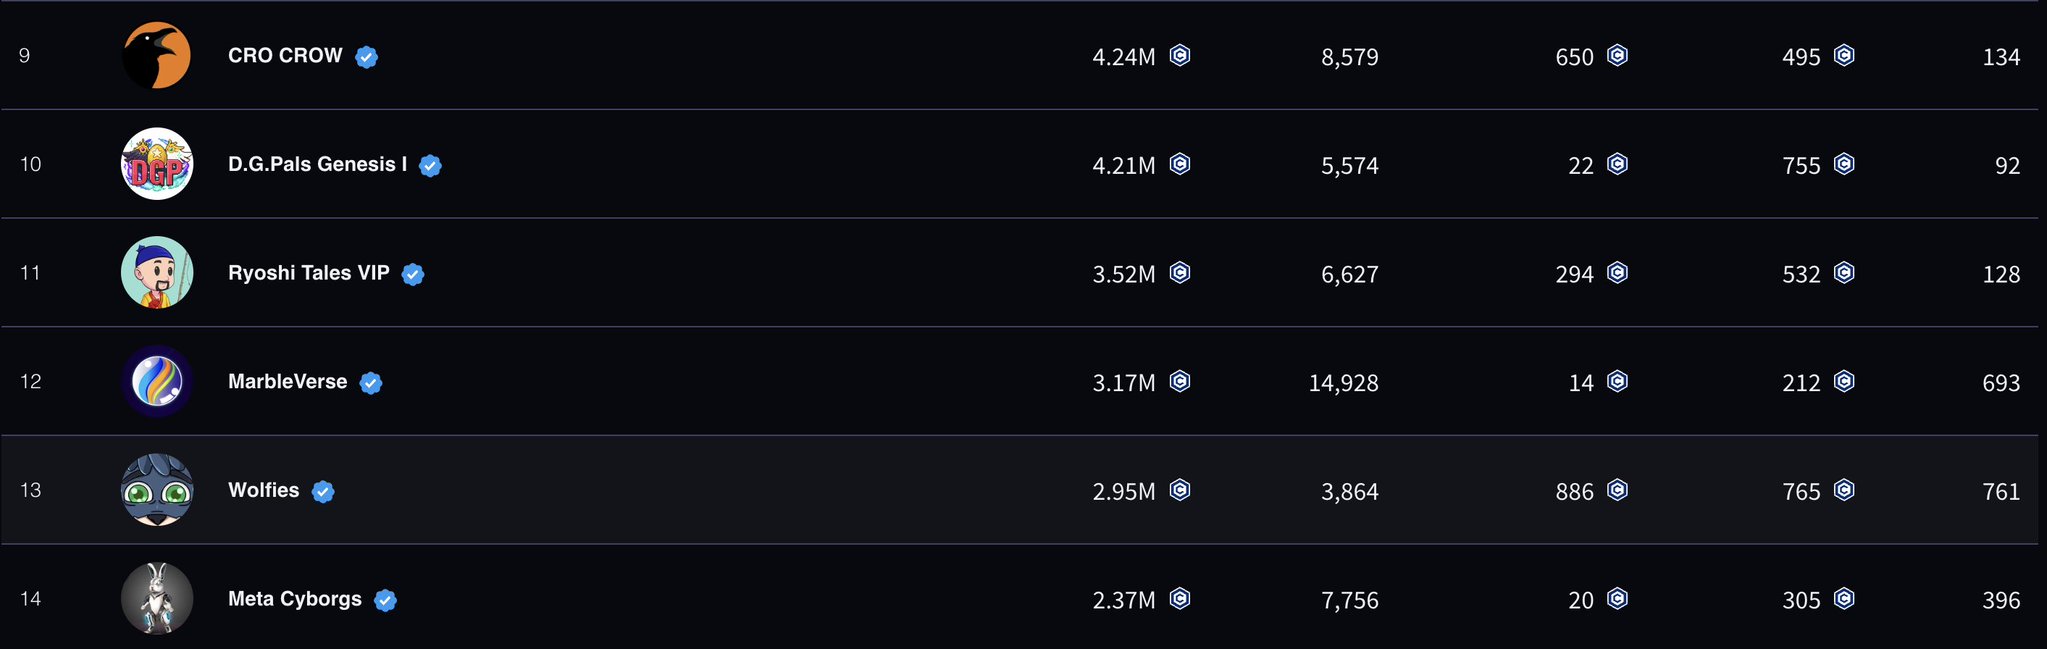This screenshot has height=649, width=2047.
Task: Click the verified badge beside Meta Cyborgs
Action: tap(385, 600)
